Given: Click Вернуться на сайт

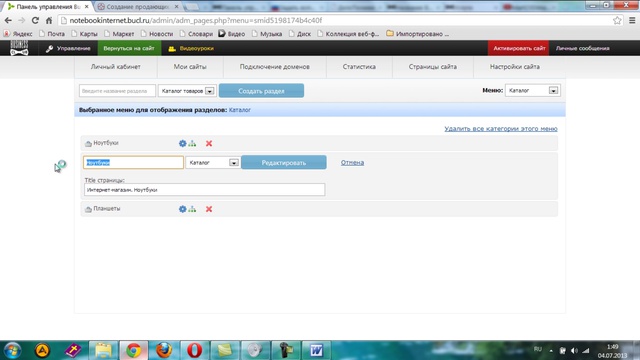Looking at the screenshot, I should tap(129, 48).
